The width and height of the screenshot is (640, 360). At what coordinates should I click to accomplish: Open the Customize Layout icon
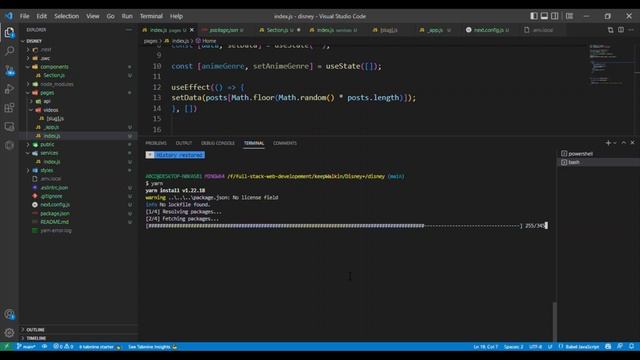pos(569,16)
